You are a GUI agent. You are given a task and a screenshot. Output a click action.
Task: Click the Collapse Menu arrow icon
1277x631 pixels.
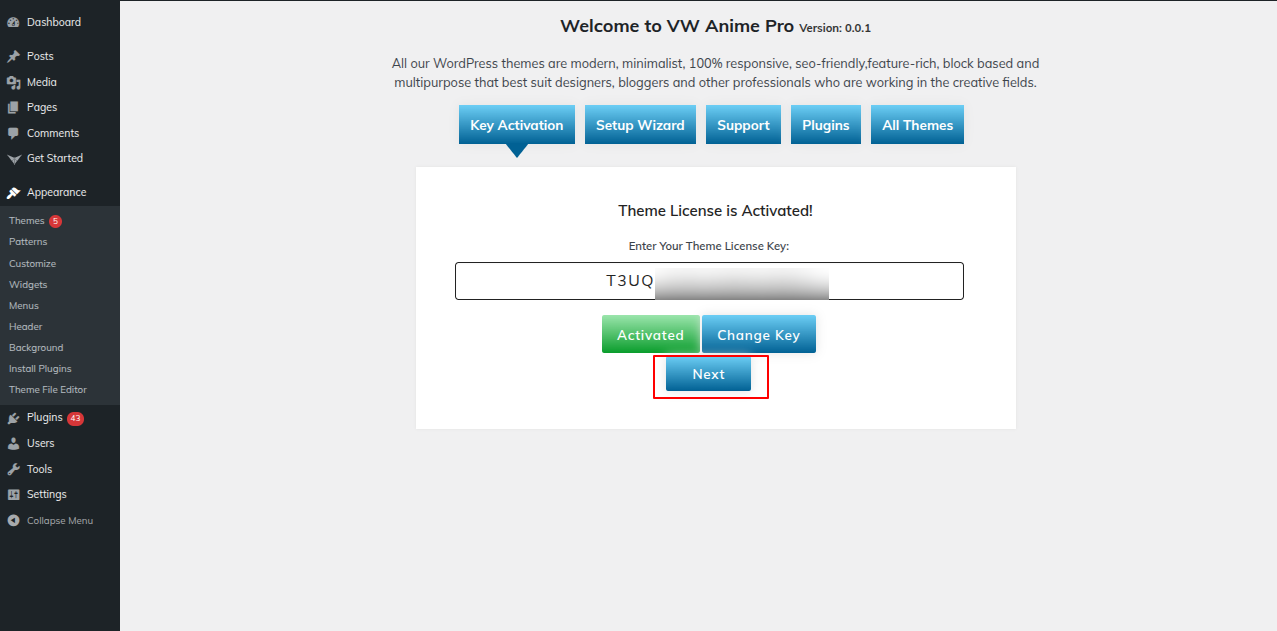pyautogui.click(x=13, y=521)
